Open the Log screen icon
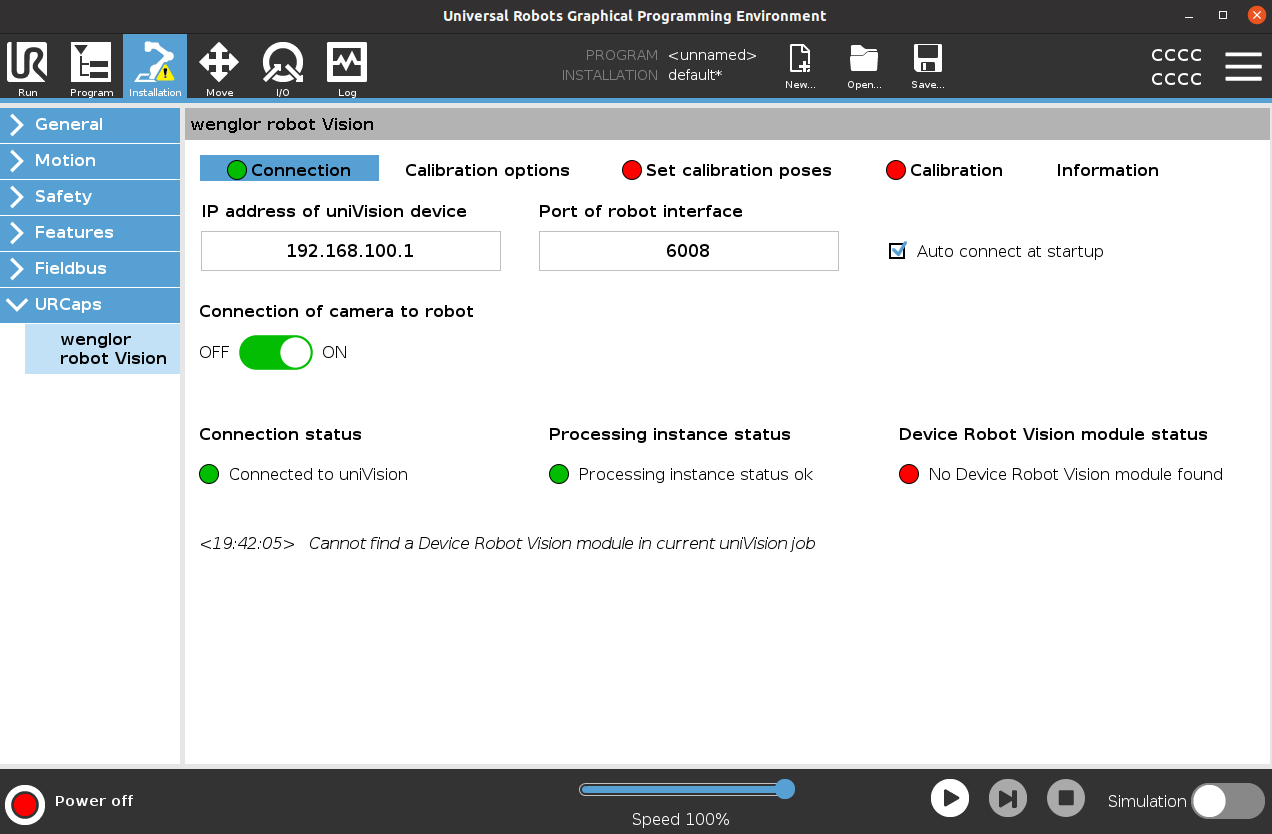This screenshot has width=1272, height=834. pyautogui.click(x=347, y=68)
